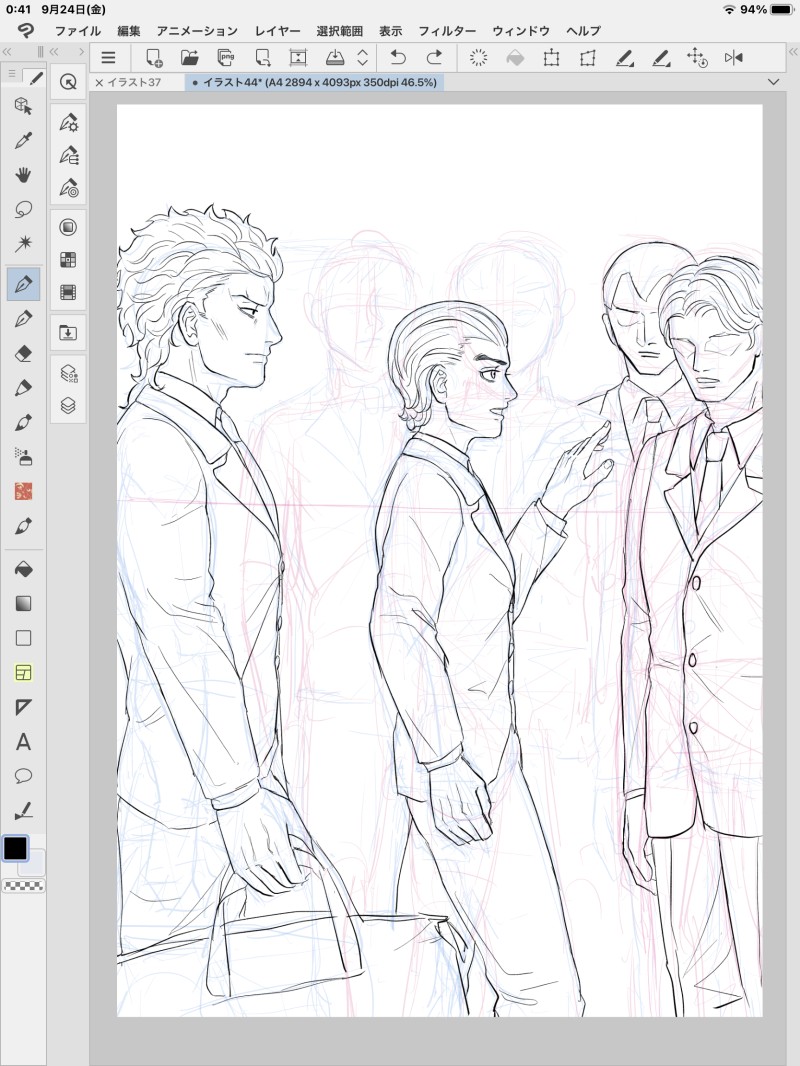Click the Open file folder icon
This screenshot has width=800, height=1066.
pyautogui.click(x=190, y=58)
